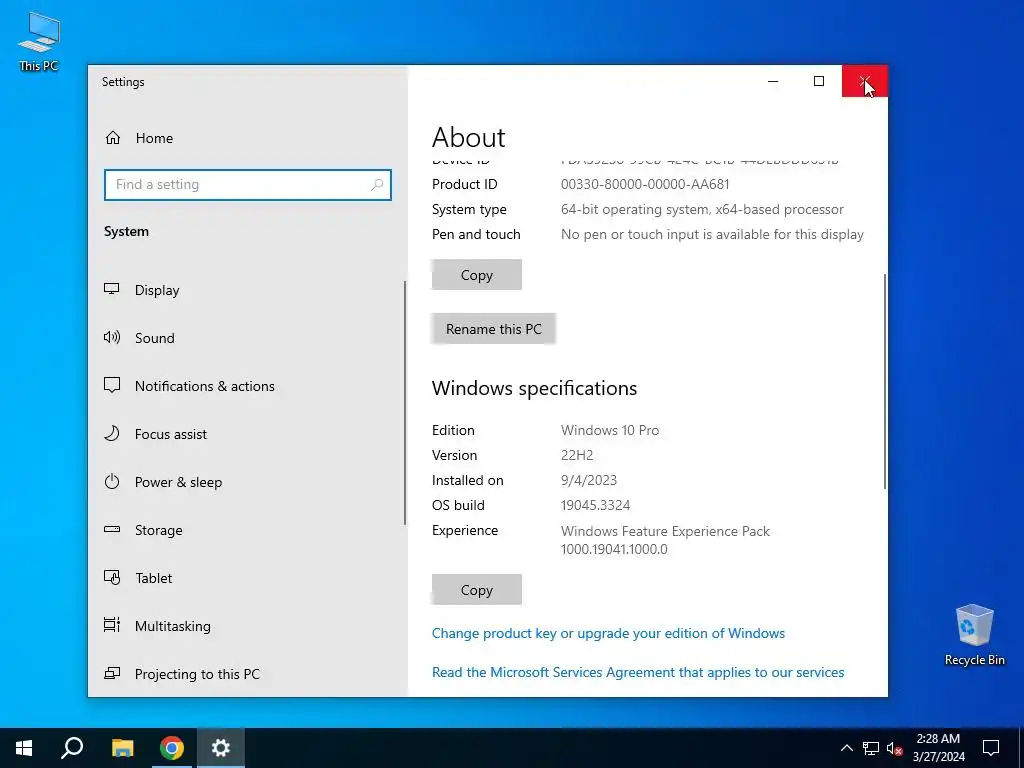Click the Display monitor icon
This screenshot has width=1024, height=768.
112,289
